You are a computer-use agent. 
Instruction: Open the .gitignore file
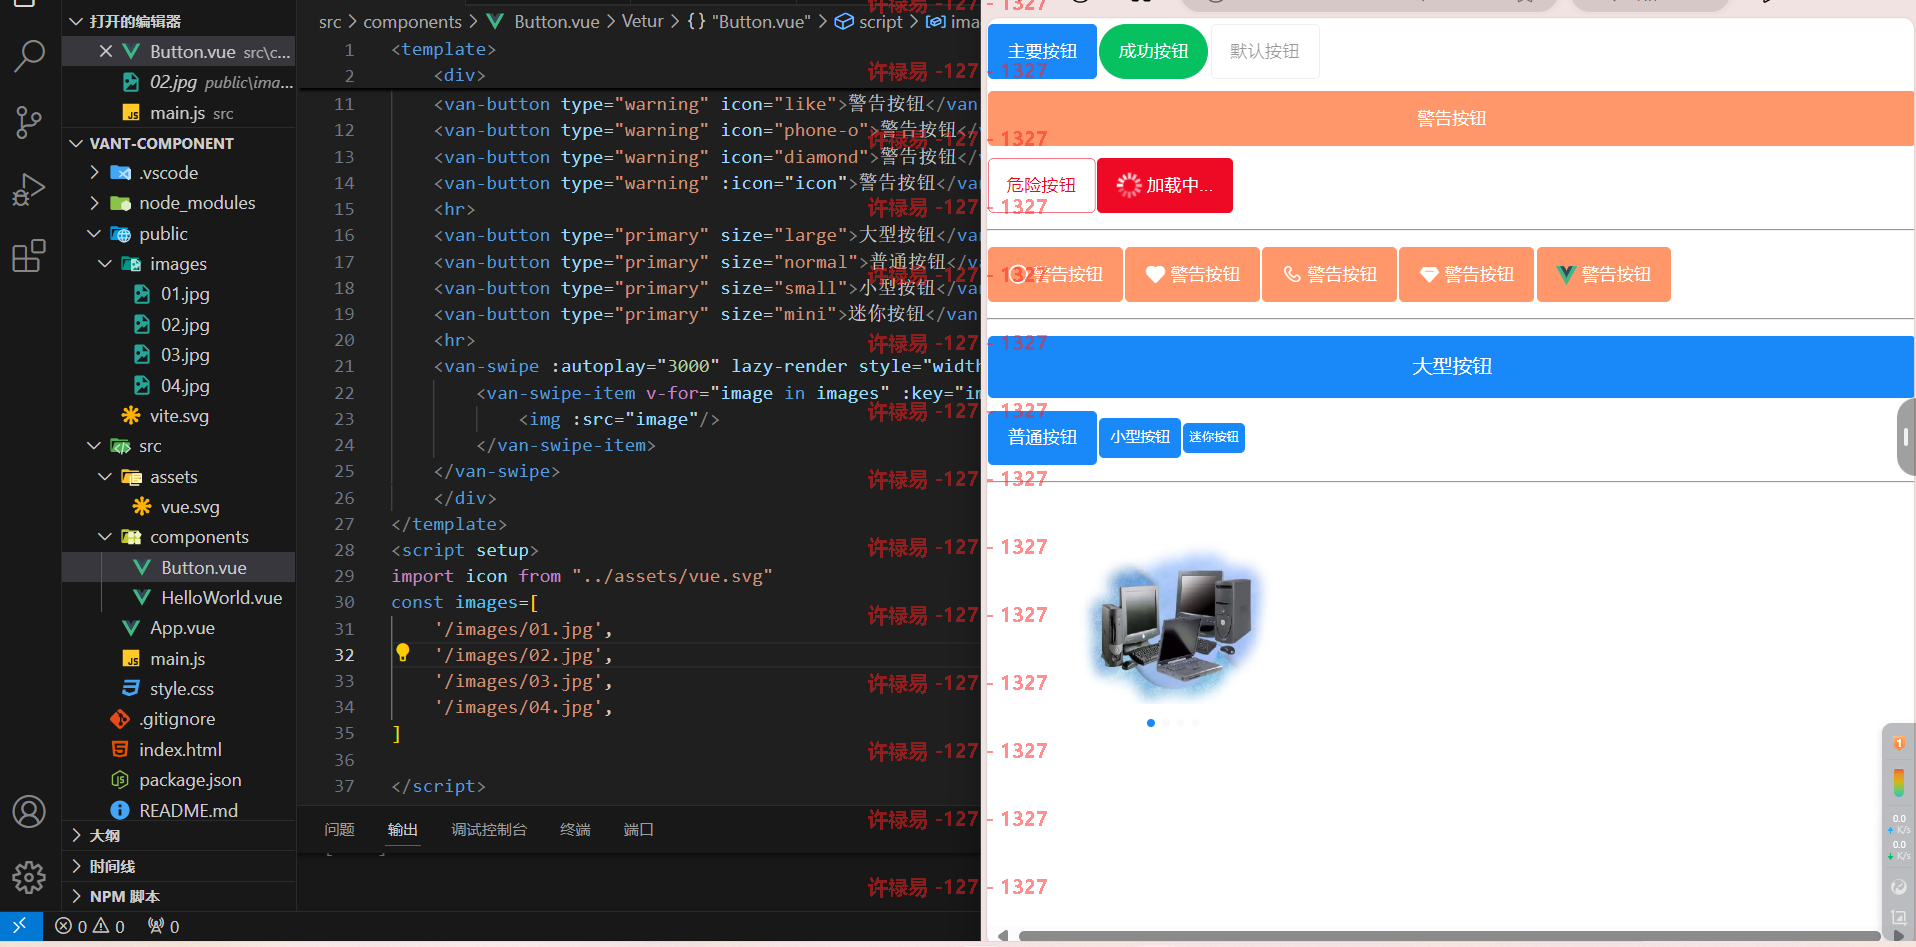tap(177, 719)
